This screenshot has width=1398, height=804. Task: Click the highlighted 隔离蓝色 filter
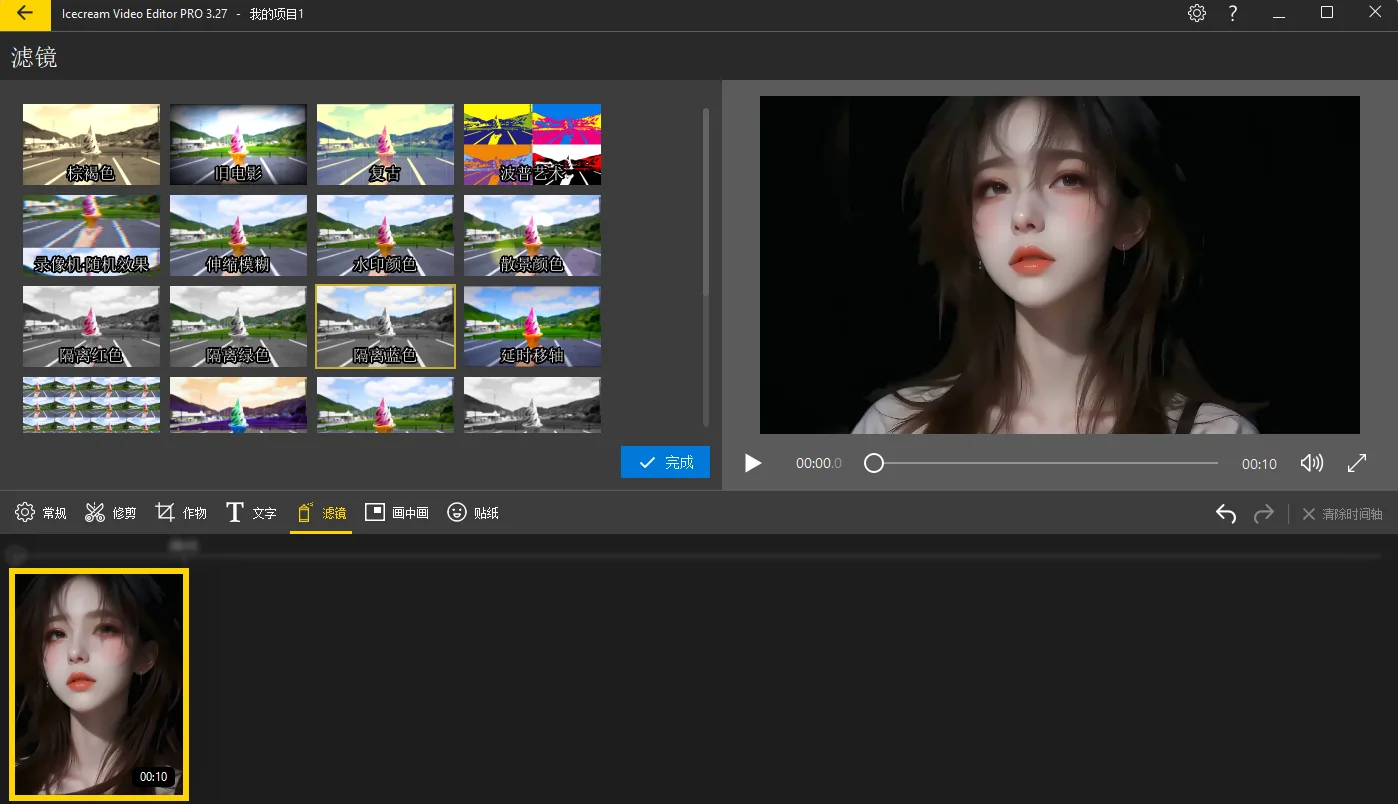point(385,327)
